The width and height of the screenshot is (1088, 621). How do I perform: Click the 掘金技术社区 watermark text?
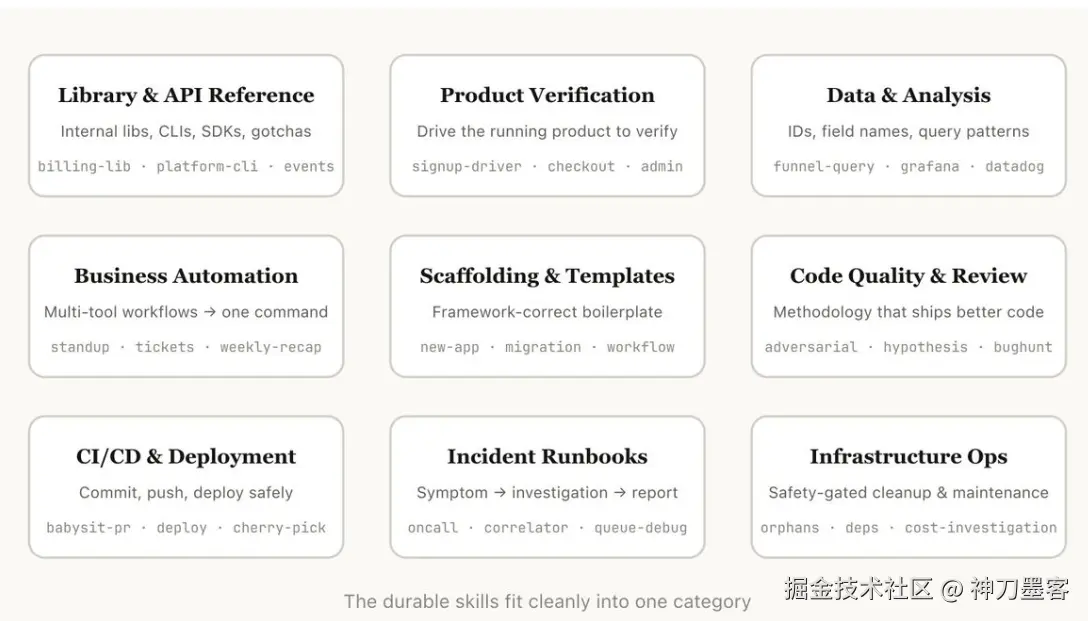(x=858, y=588)
